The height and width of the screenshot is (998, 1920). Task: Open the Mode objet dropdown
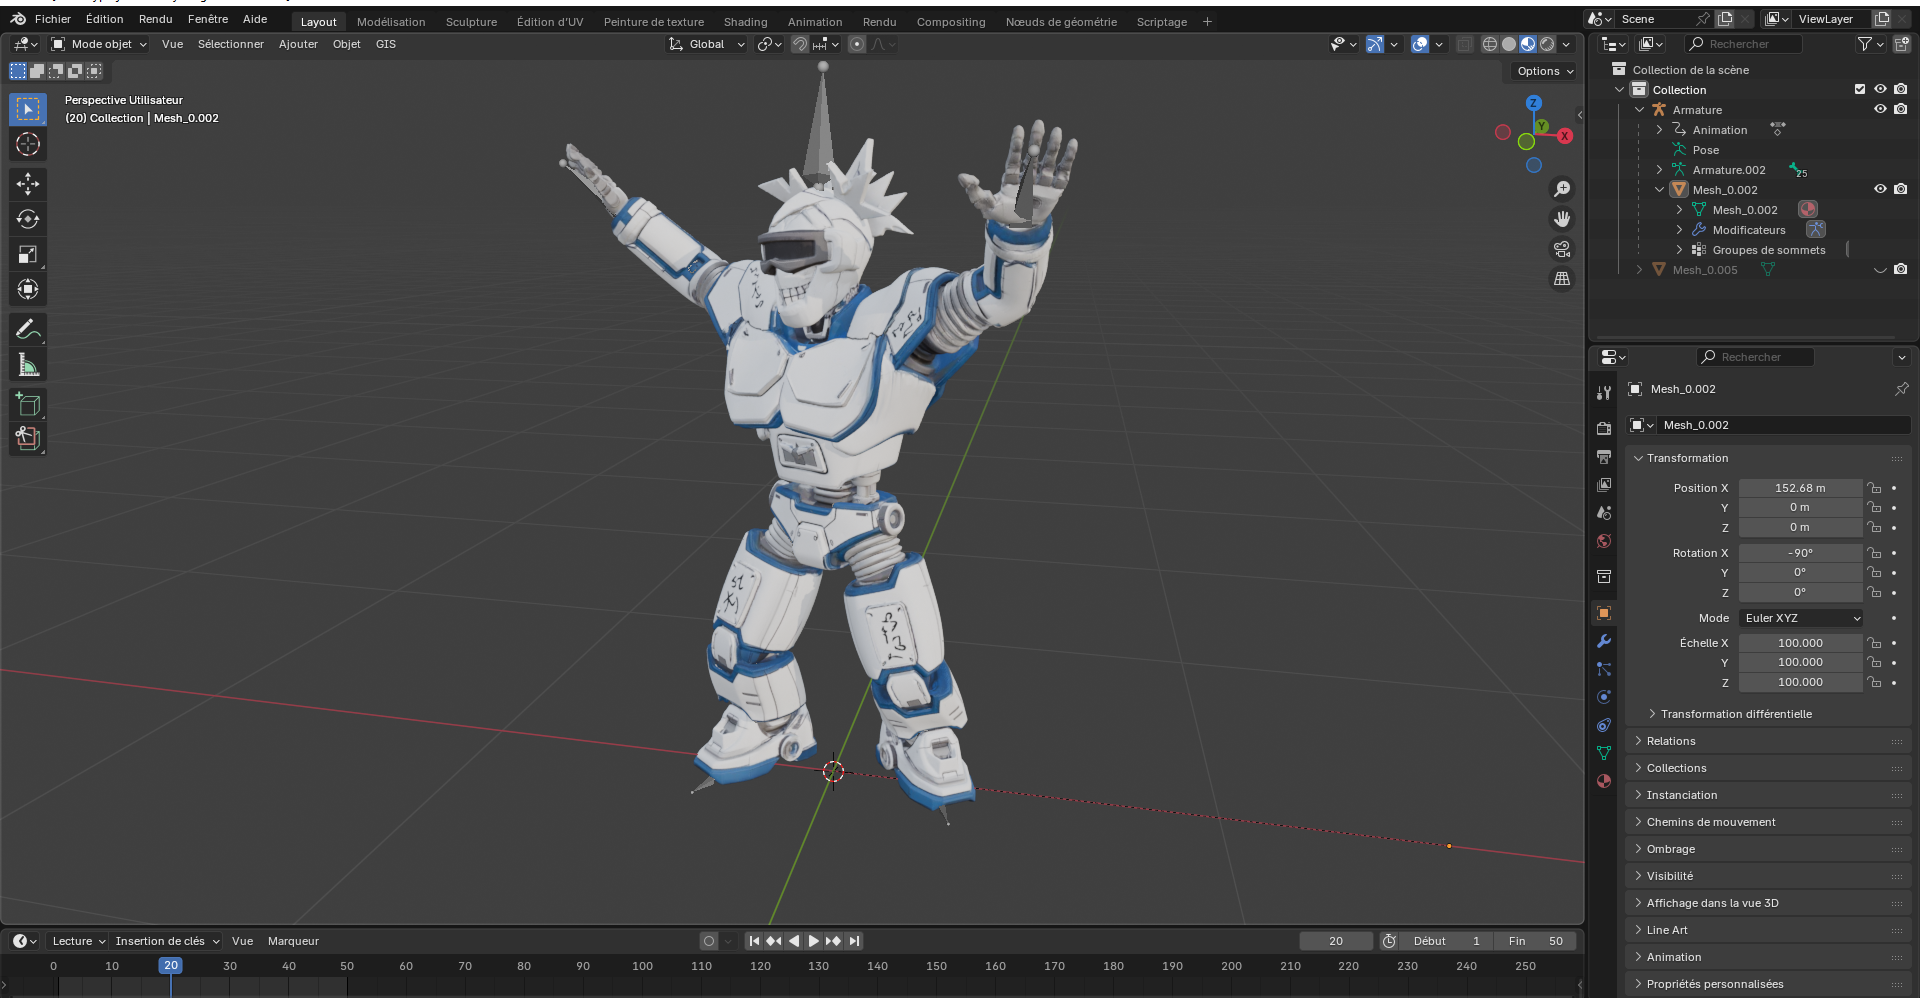tap(99, 44)
